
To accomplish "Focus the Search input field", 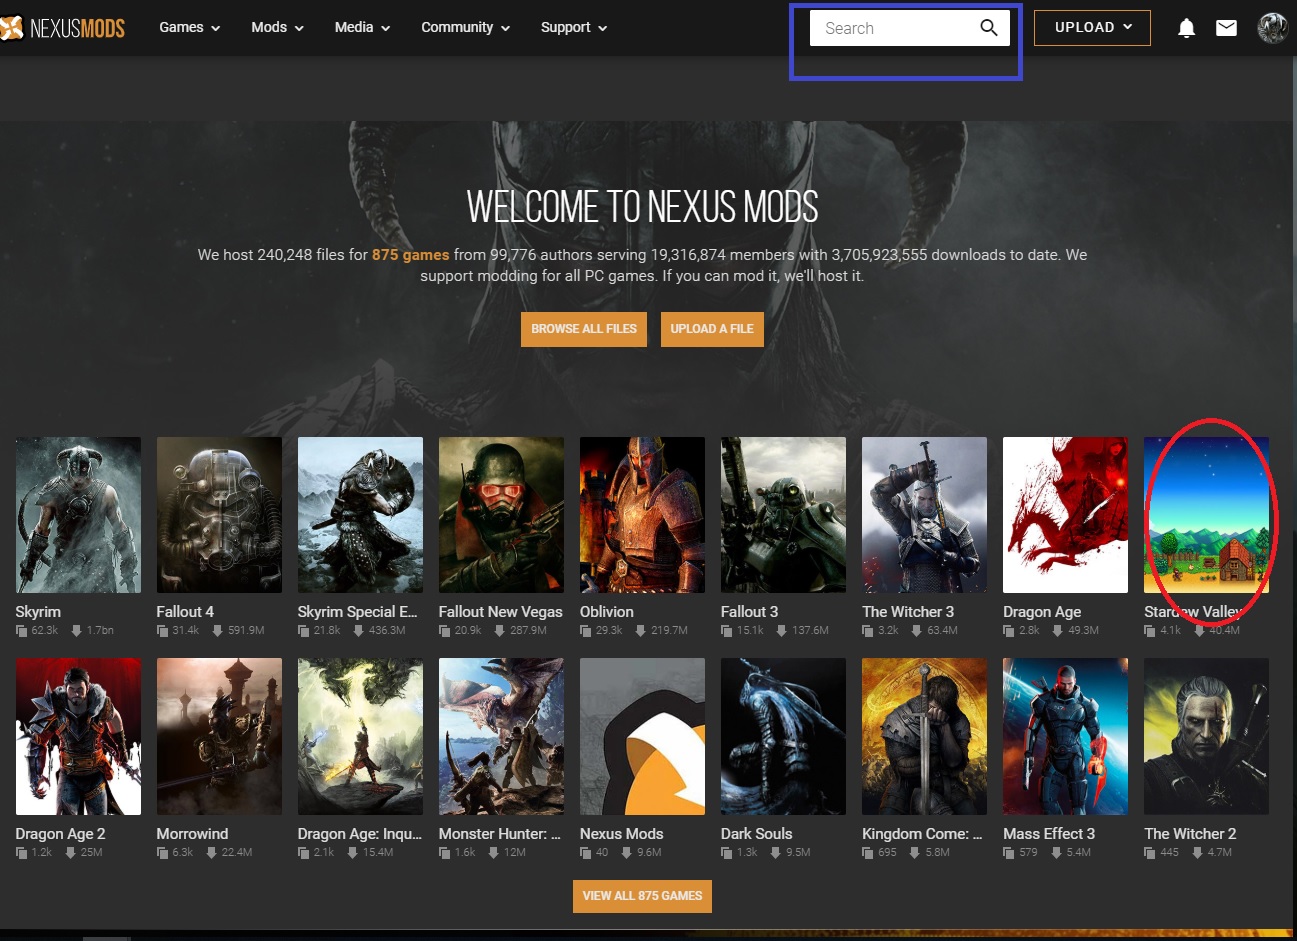I will [909, 28].
